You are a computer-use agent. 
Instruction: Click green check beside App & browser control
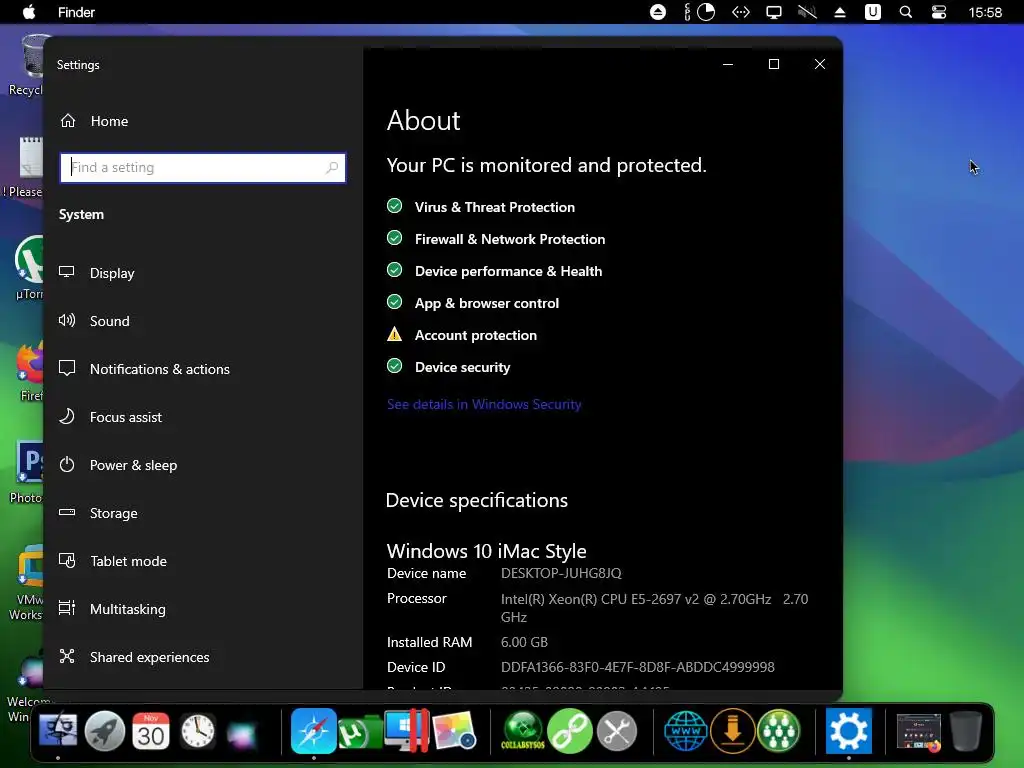click(x=394, y=302)
